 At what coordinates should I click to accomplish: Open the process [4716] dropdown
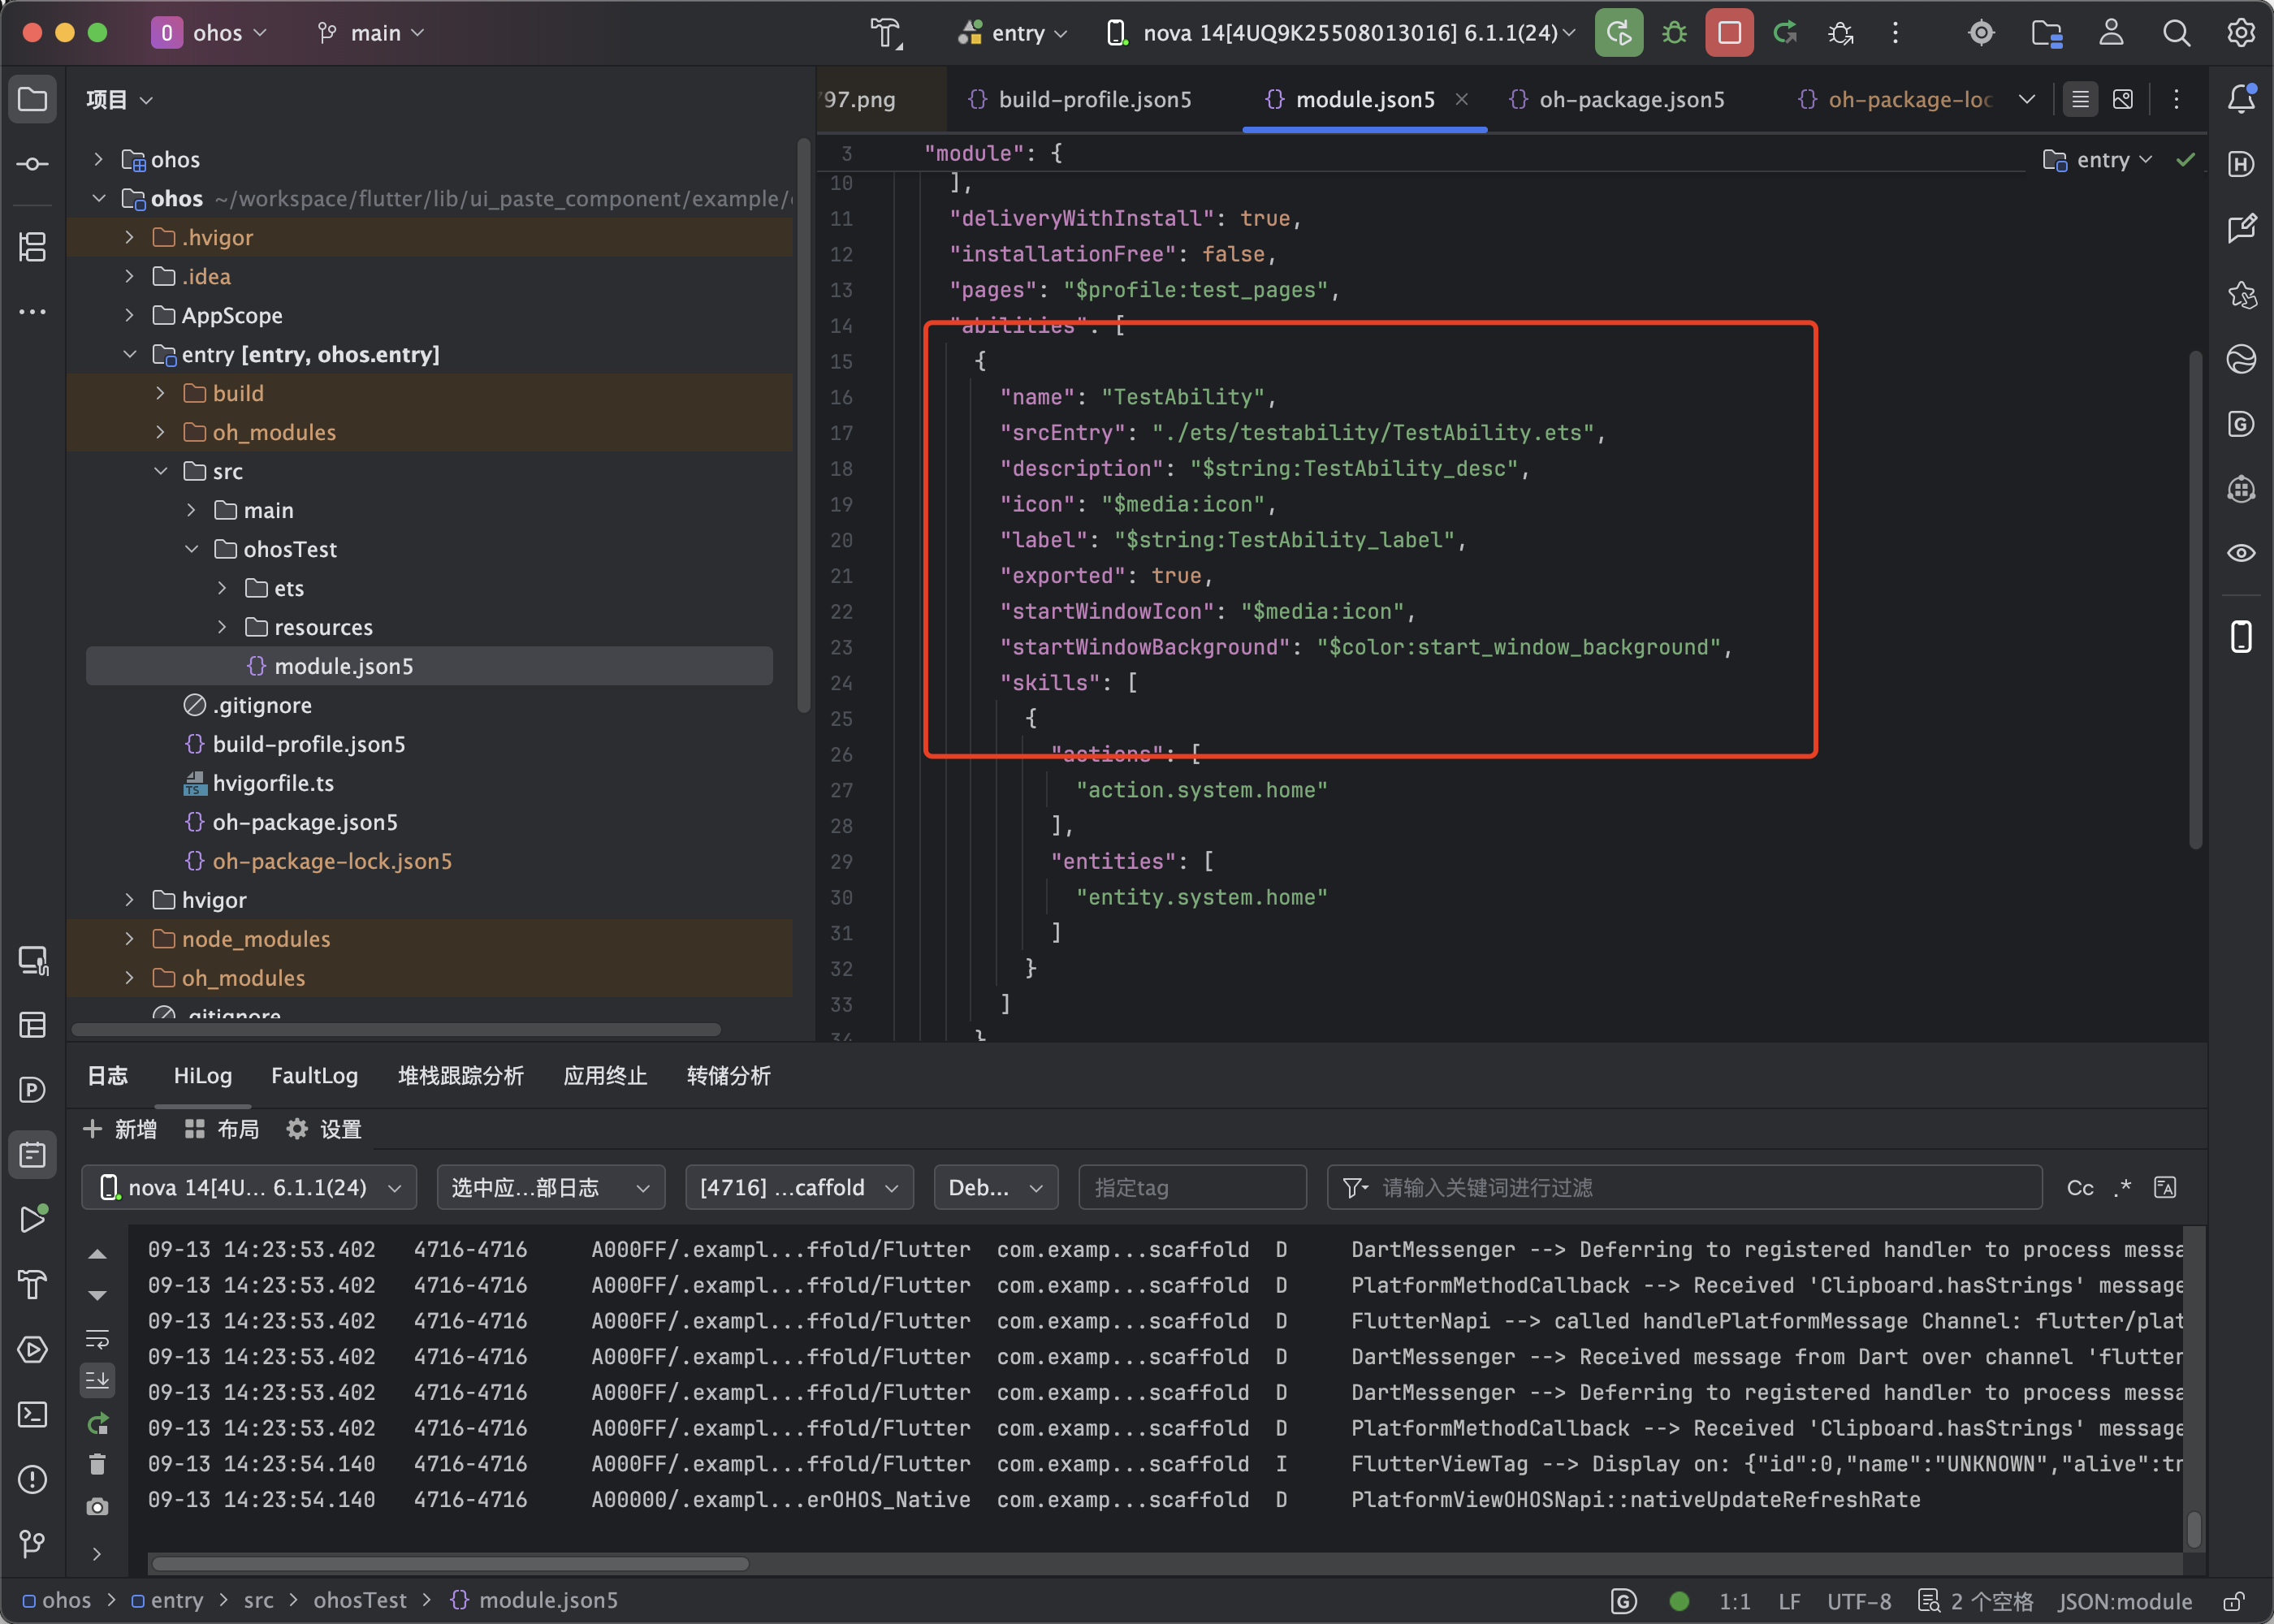[x=799, y=1188]
